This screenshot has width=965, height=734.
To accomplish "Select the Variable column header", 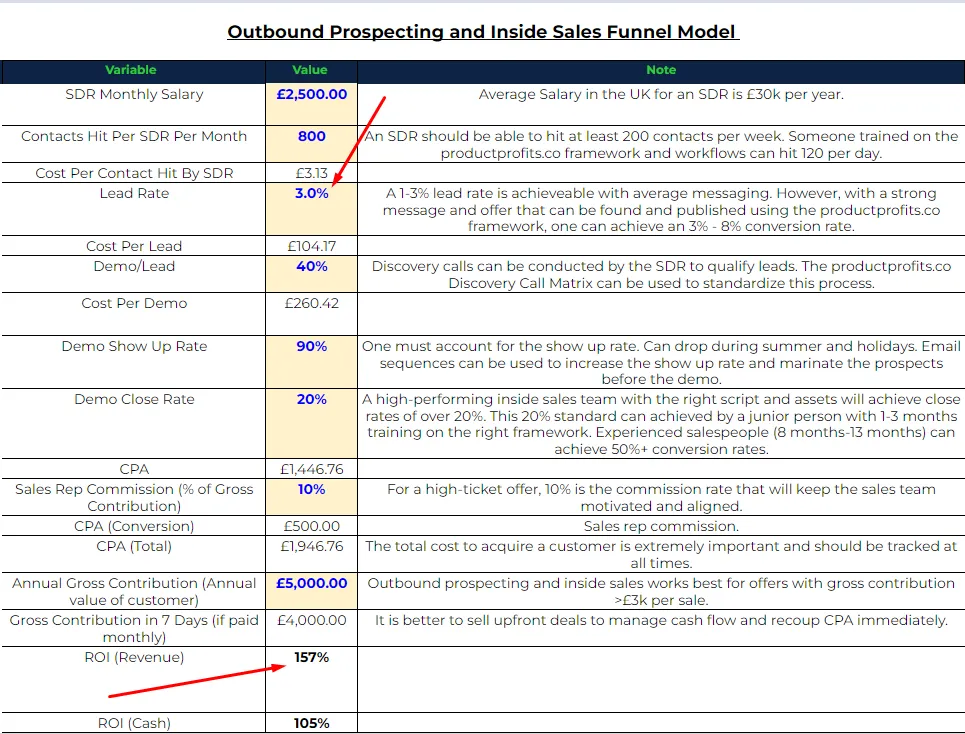I will [134, 71].
